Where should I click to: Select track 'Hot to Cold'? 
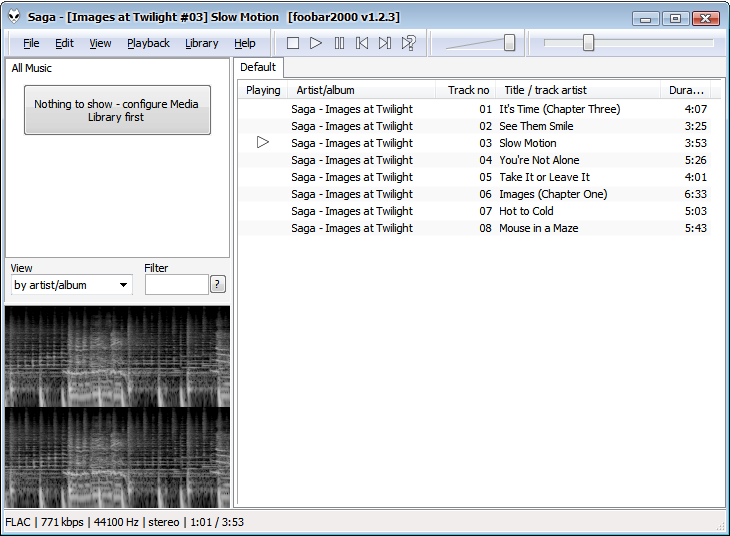click(x=526, y=211)
